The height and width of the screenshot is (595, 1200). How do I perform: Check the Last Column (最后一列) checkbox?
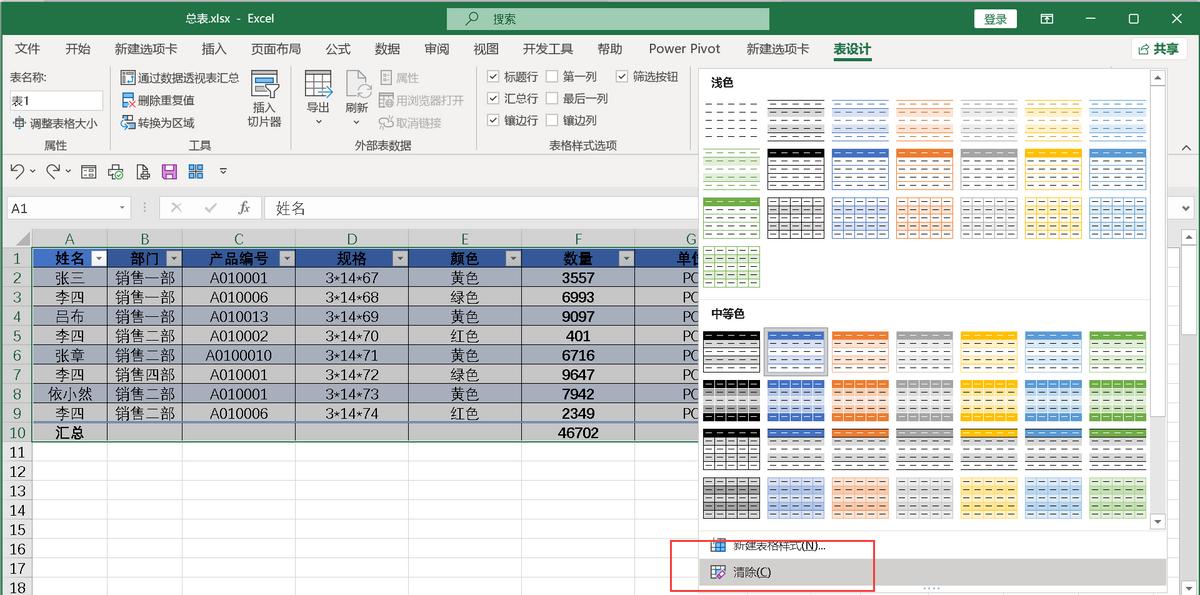(x=552, y=98)
